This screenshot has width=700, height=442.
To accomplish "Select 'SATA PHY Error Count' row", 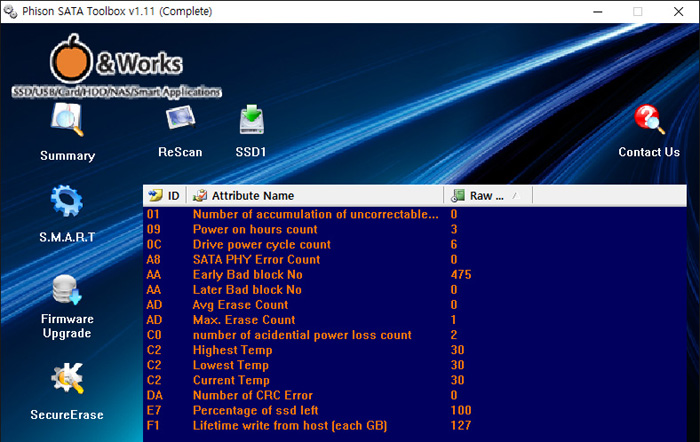I will click(x=415, y=259).
